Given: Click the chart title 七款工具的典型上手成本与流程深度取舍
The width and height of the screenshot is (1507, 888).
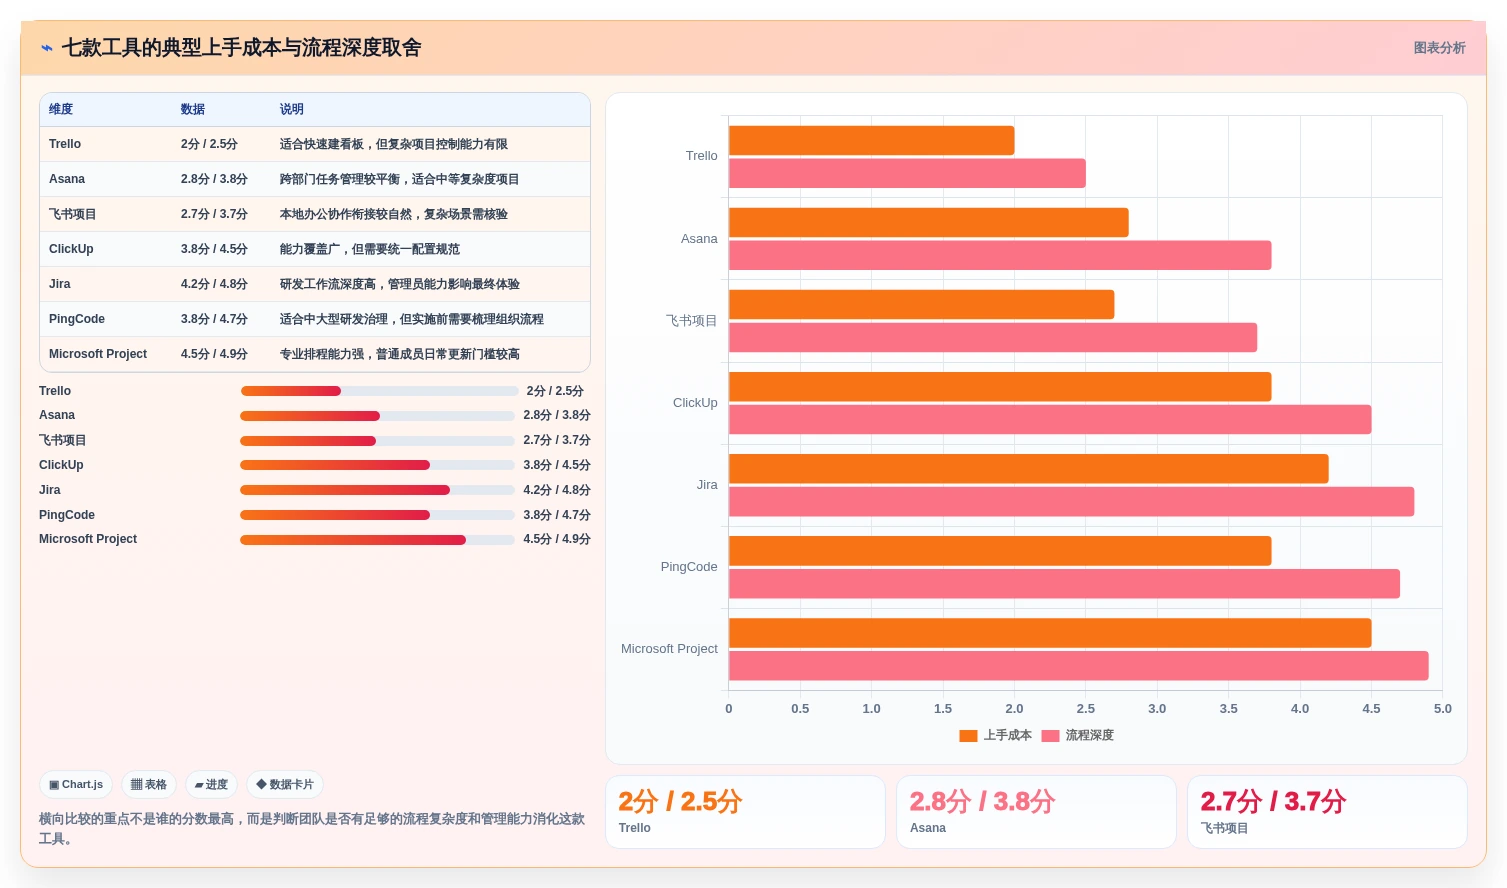Looking at the screenshot, I should (x=241, y=48).
